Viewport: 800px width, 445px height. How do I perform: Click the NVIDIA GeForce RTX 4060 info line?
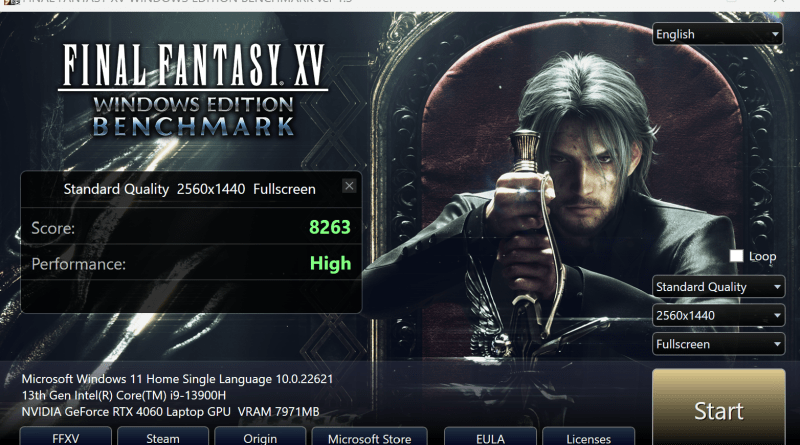click(170, 411)
